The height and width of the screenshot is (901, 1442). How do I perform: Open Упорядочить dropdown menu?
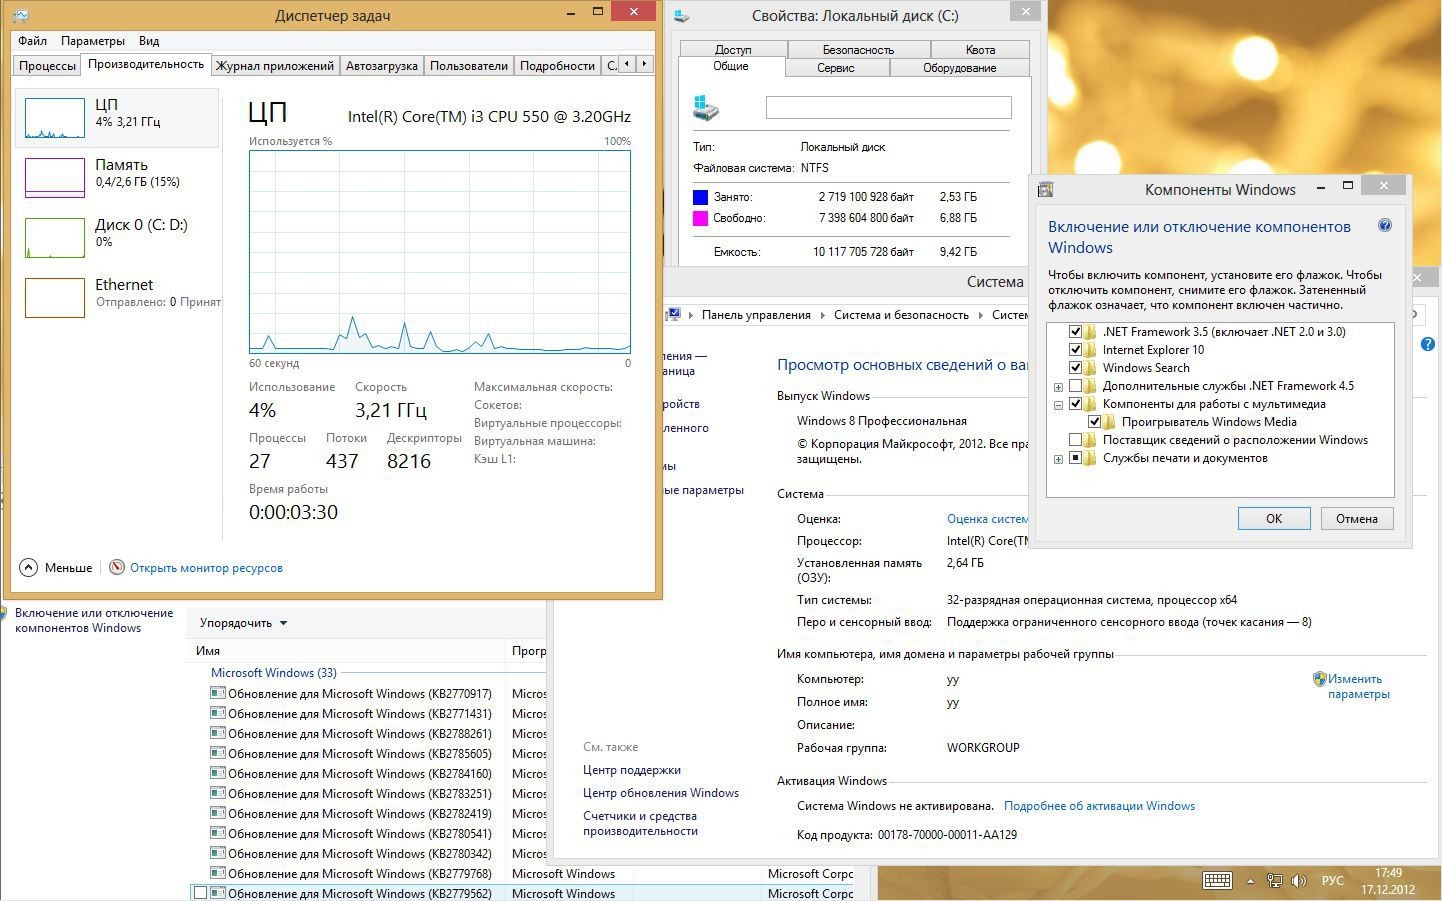tap(243, 623)
